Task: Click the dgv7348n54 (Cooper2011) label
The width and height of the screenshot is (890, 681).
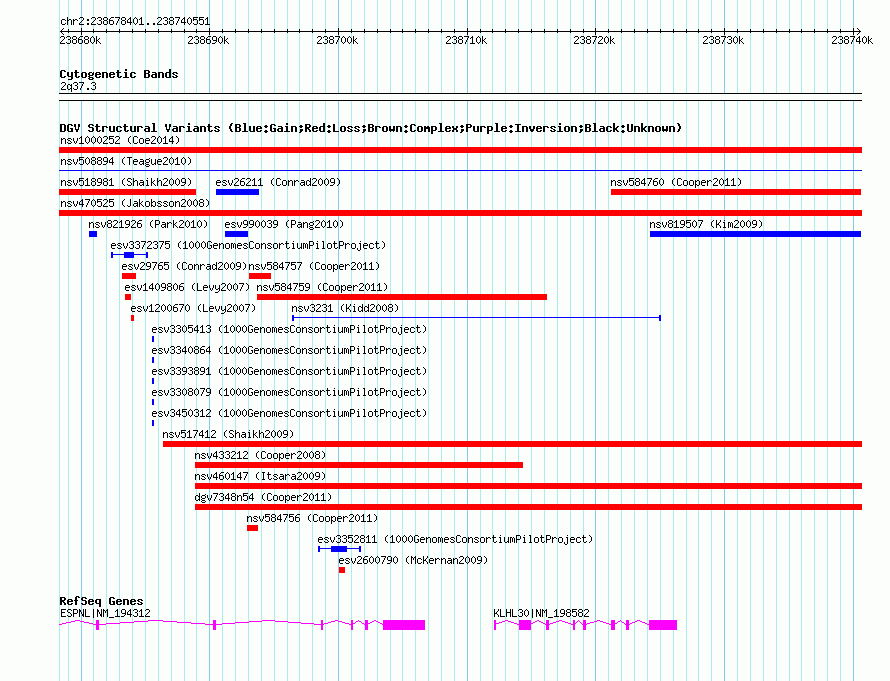Action: tap(263, 497)
